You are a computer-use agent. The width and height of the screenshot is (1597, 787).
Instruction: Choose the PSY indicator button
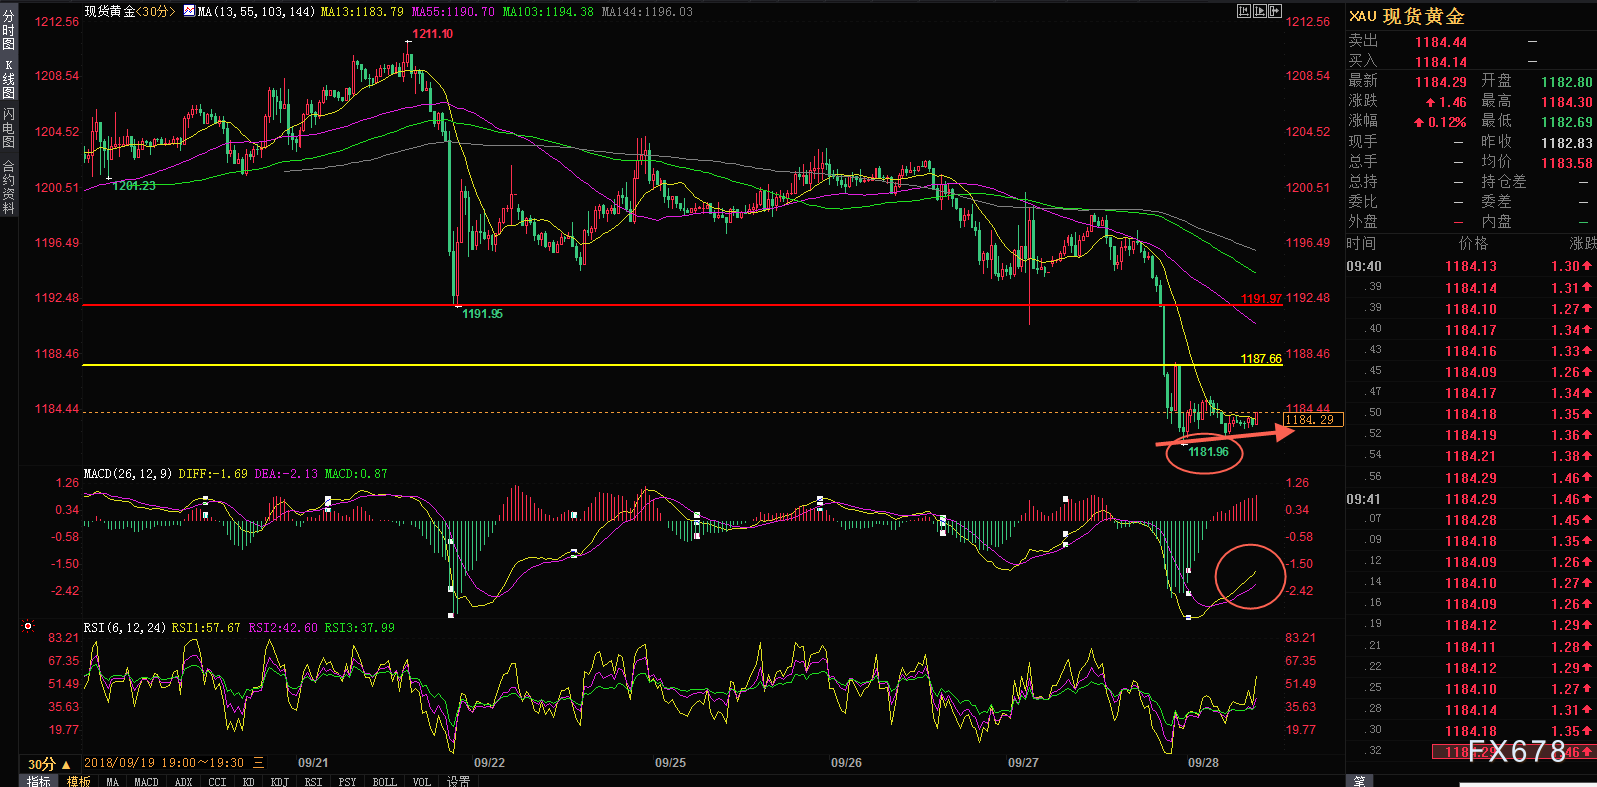[347, 781]
